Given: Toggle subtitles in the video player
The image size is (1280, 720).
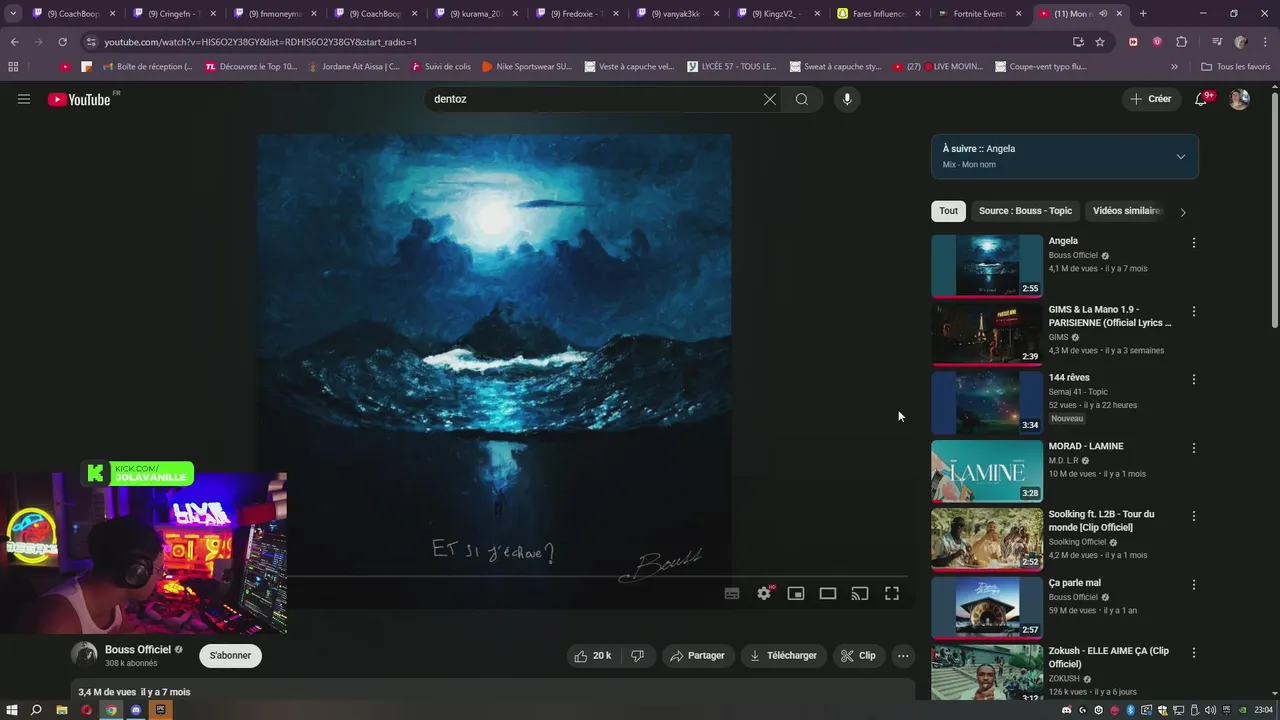Looking at the screenshot, I should point(732,593).
